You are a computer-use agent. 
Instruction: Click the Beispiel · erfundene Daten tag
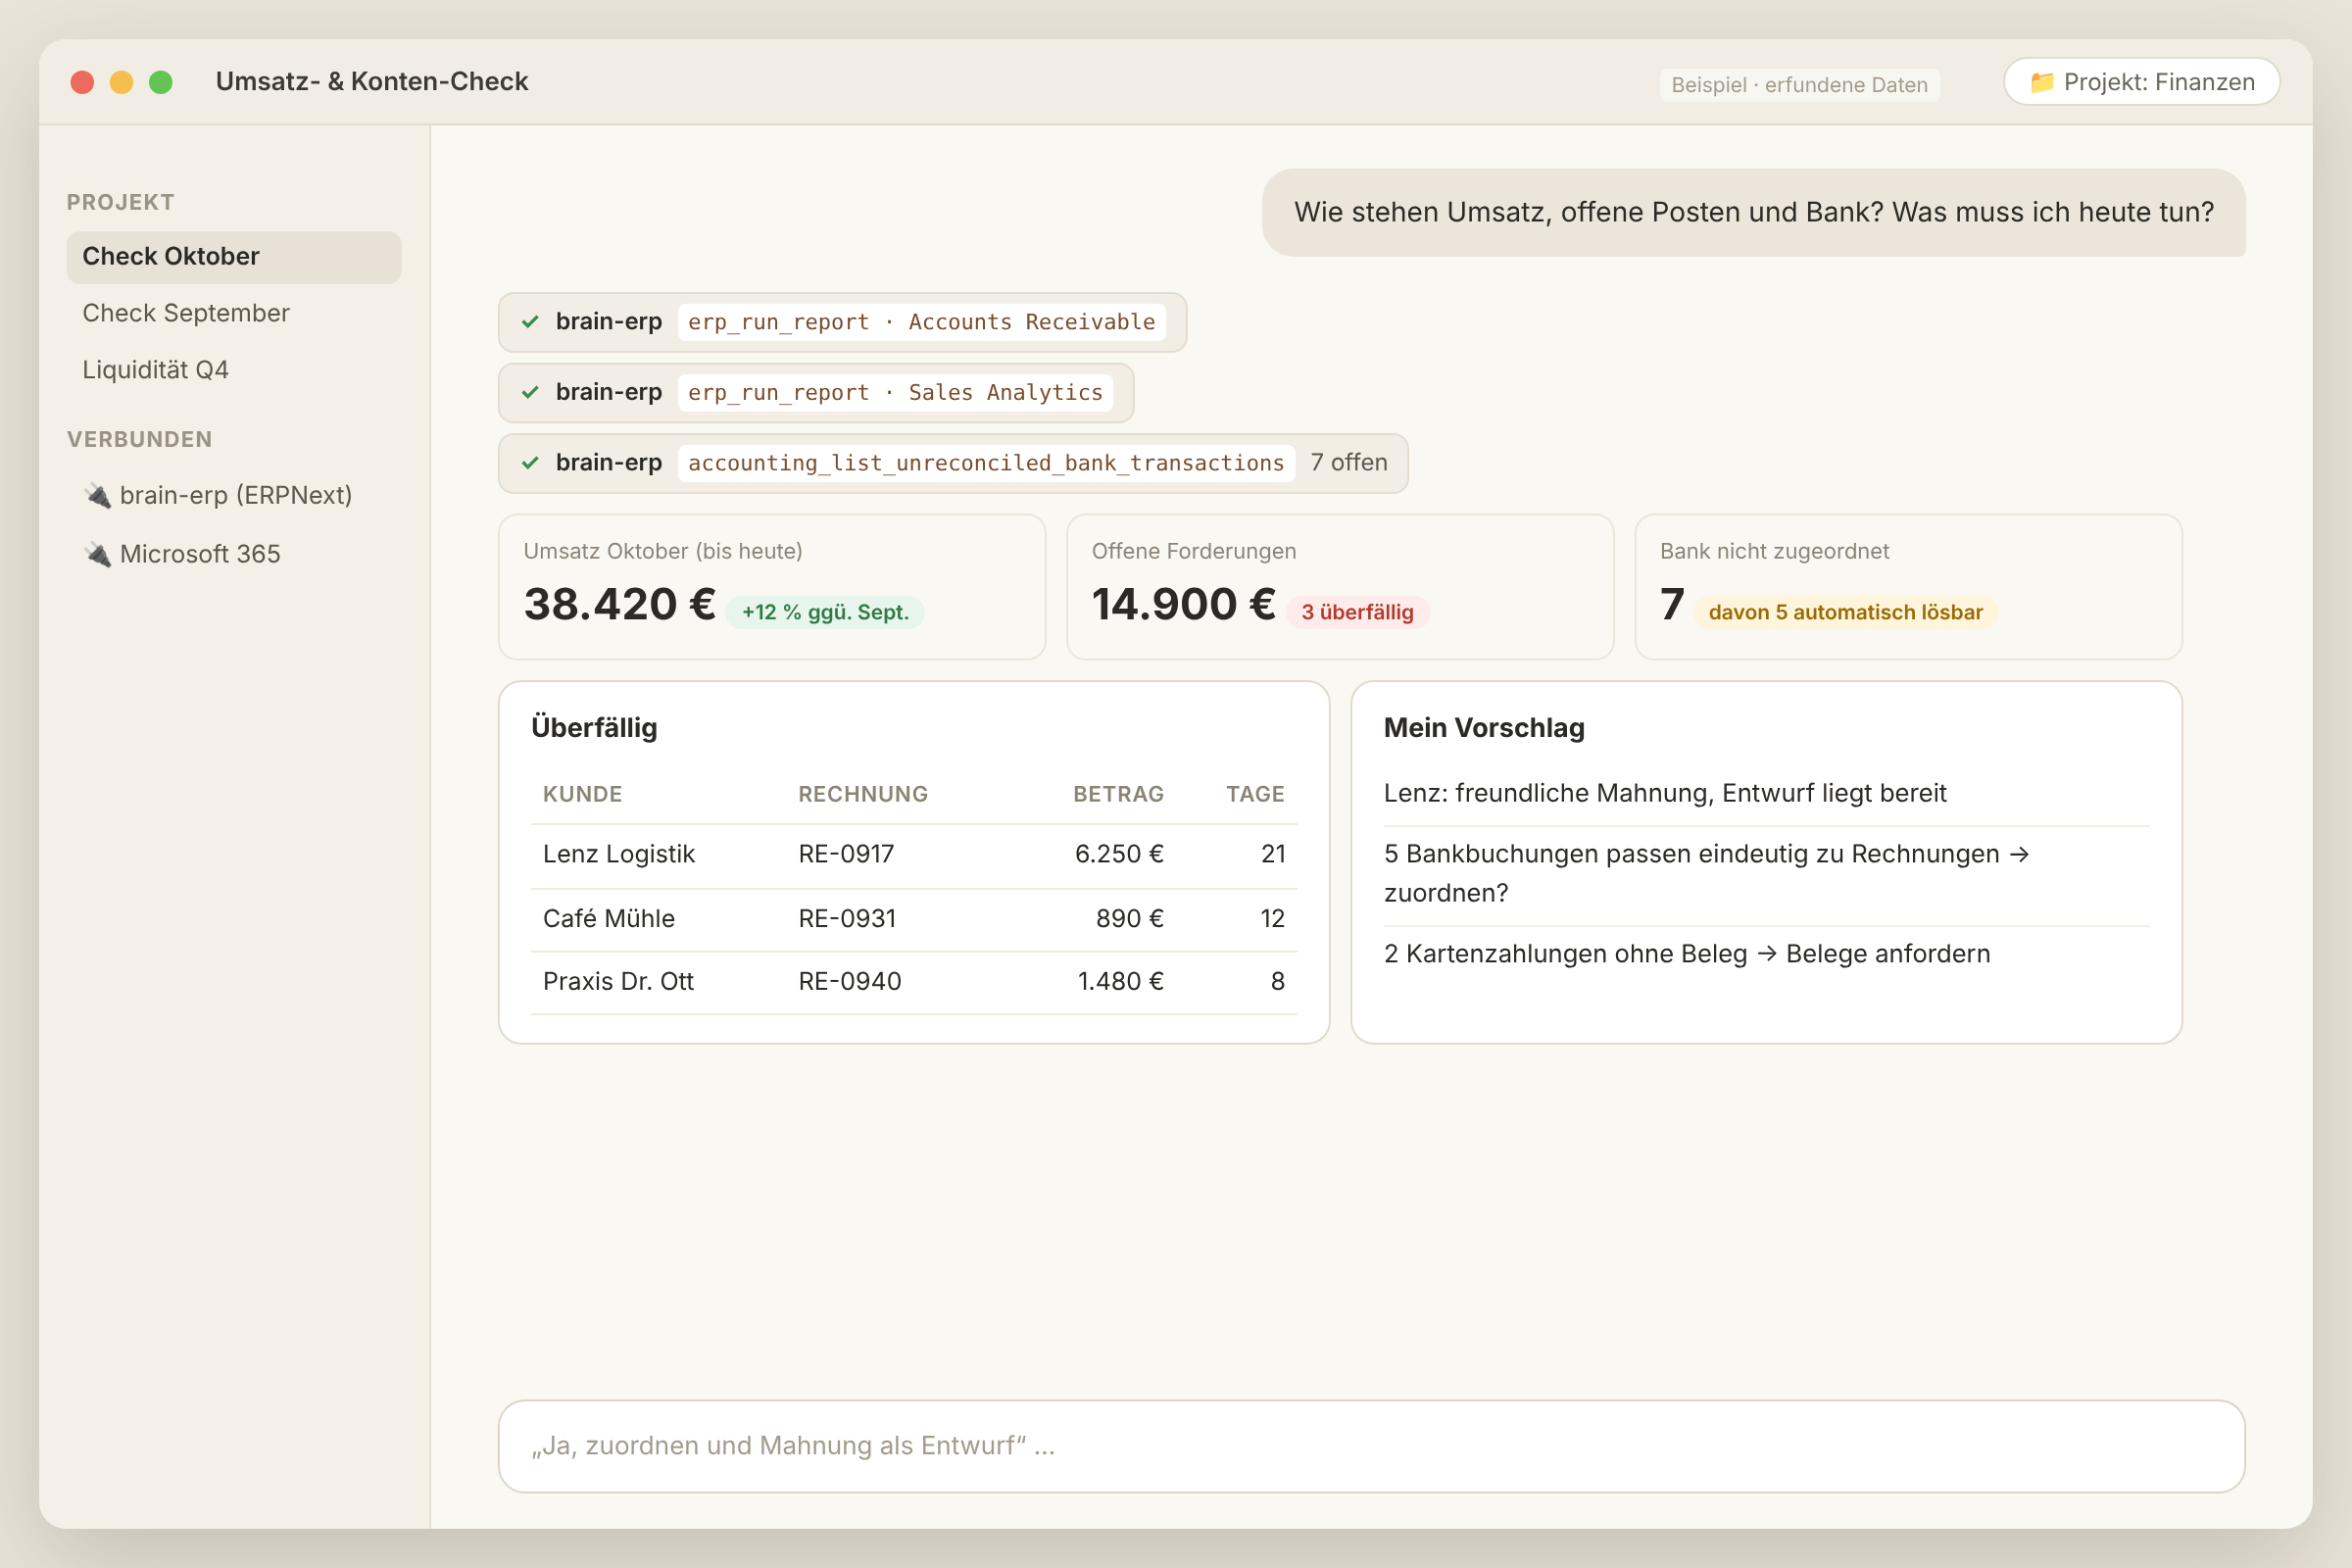(x=1800, y=85)
